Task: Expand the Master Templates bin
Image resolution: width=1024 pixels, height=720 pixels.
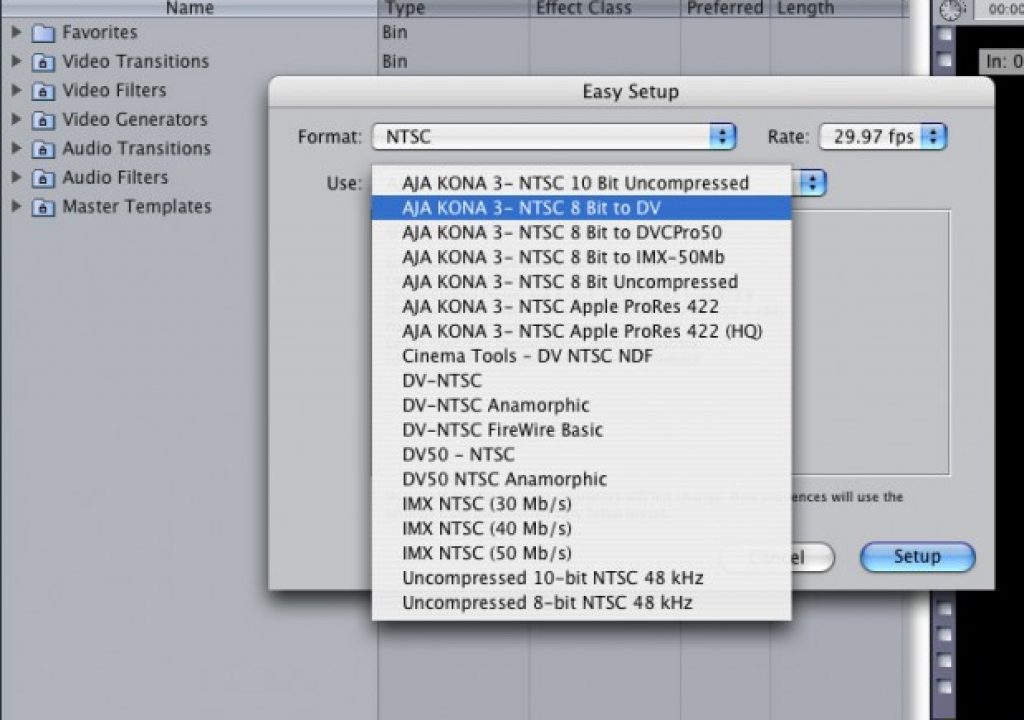Action: pos(17,206)
